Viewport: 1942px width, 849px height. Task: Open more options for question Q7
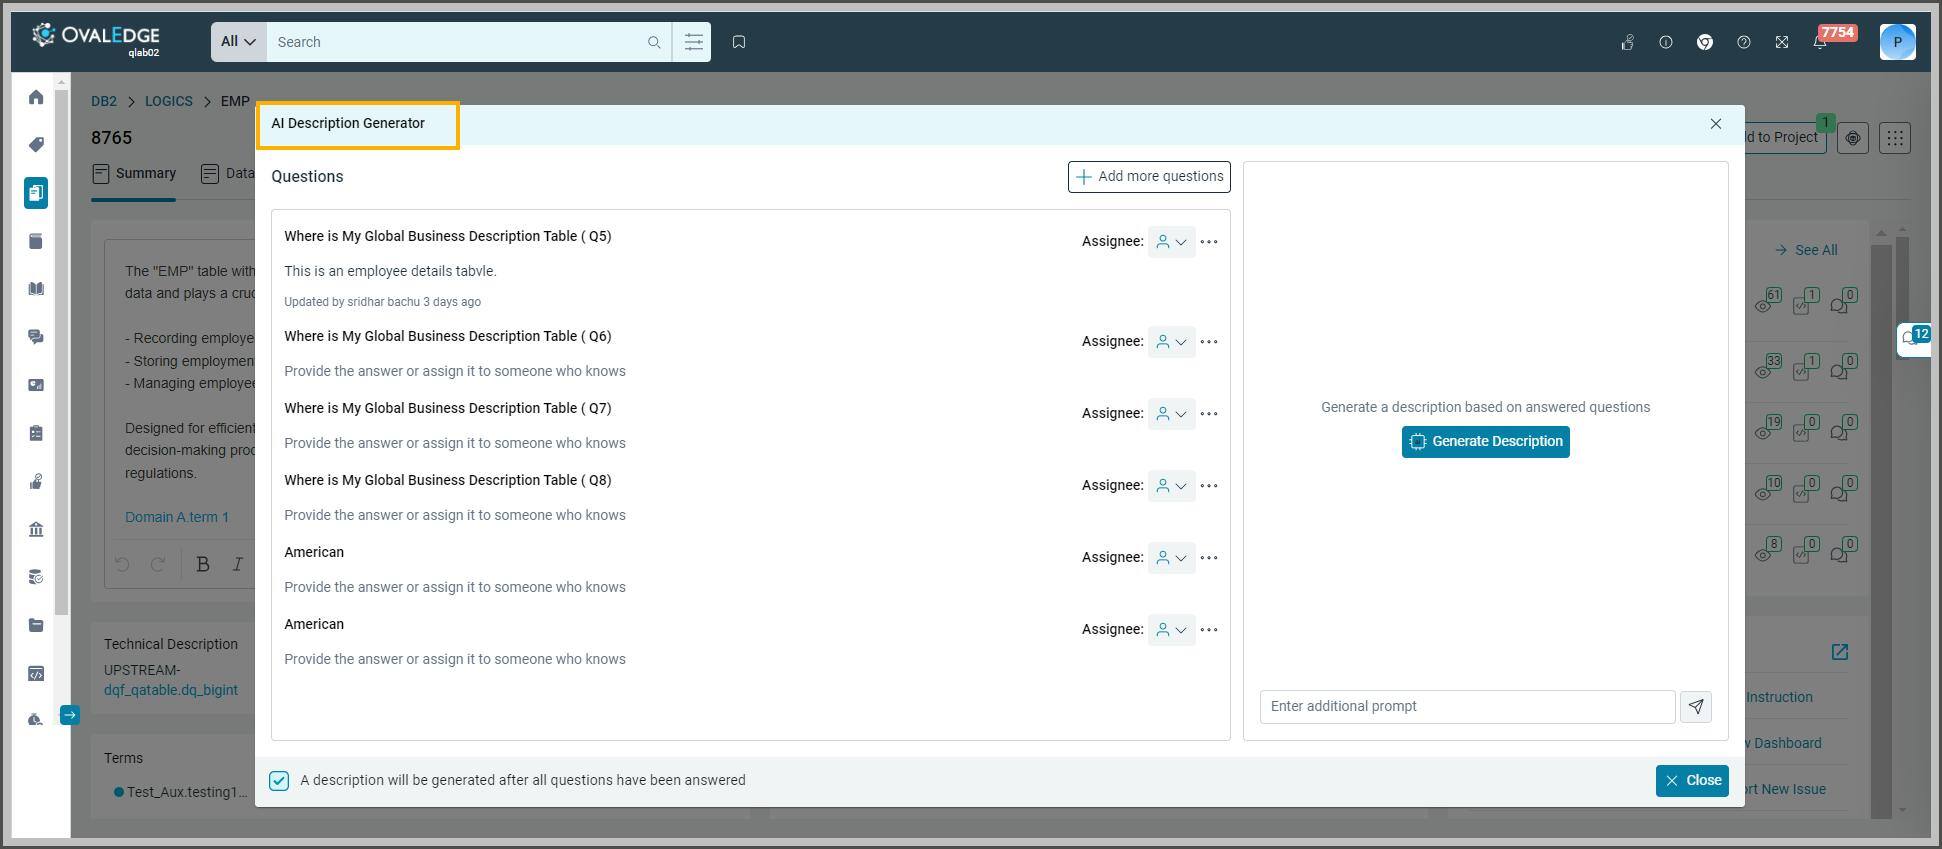tap(1209, 414)
